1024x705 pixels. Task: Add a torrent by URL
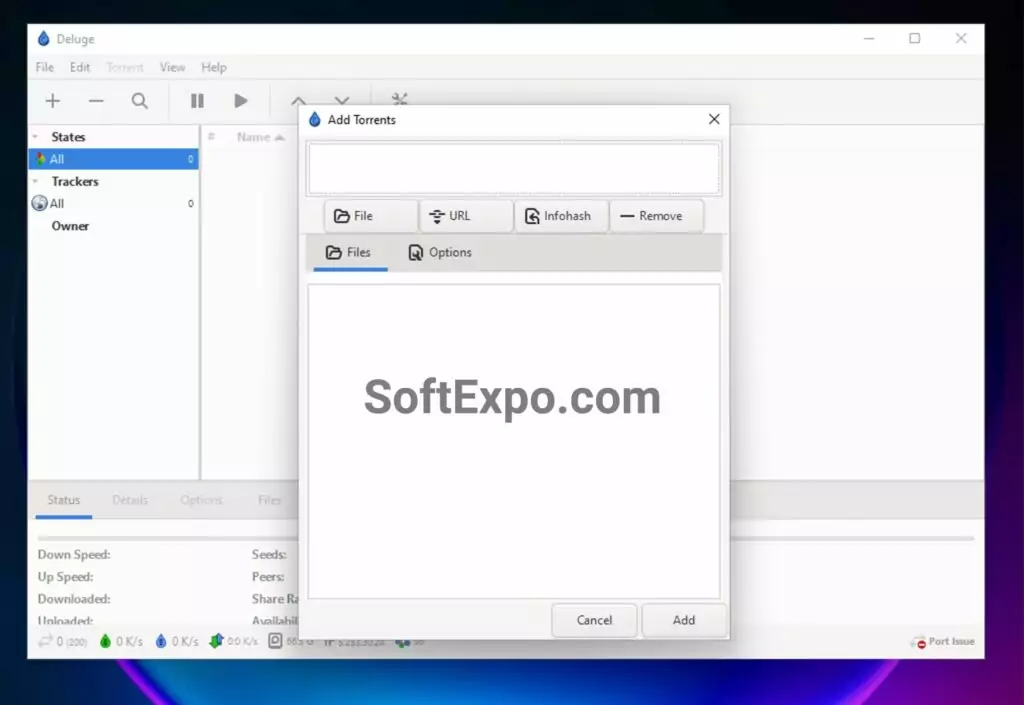(465, 215)
